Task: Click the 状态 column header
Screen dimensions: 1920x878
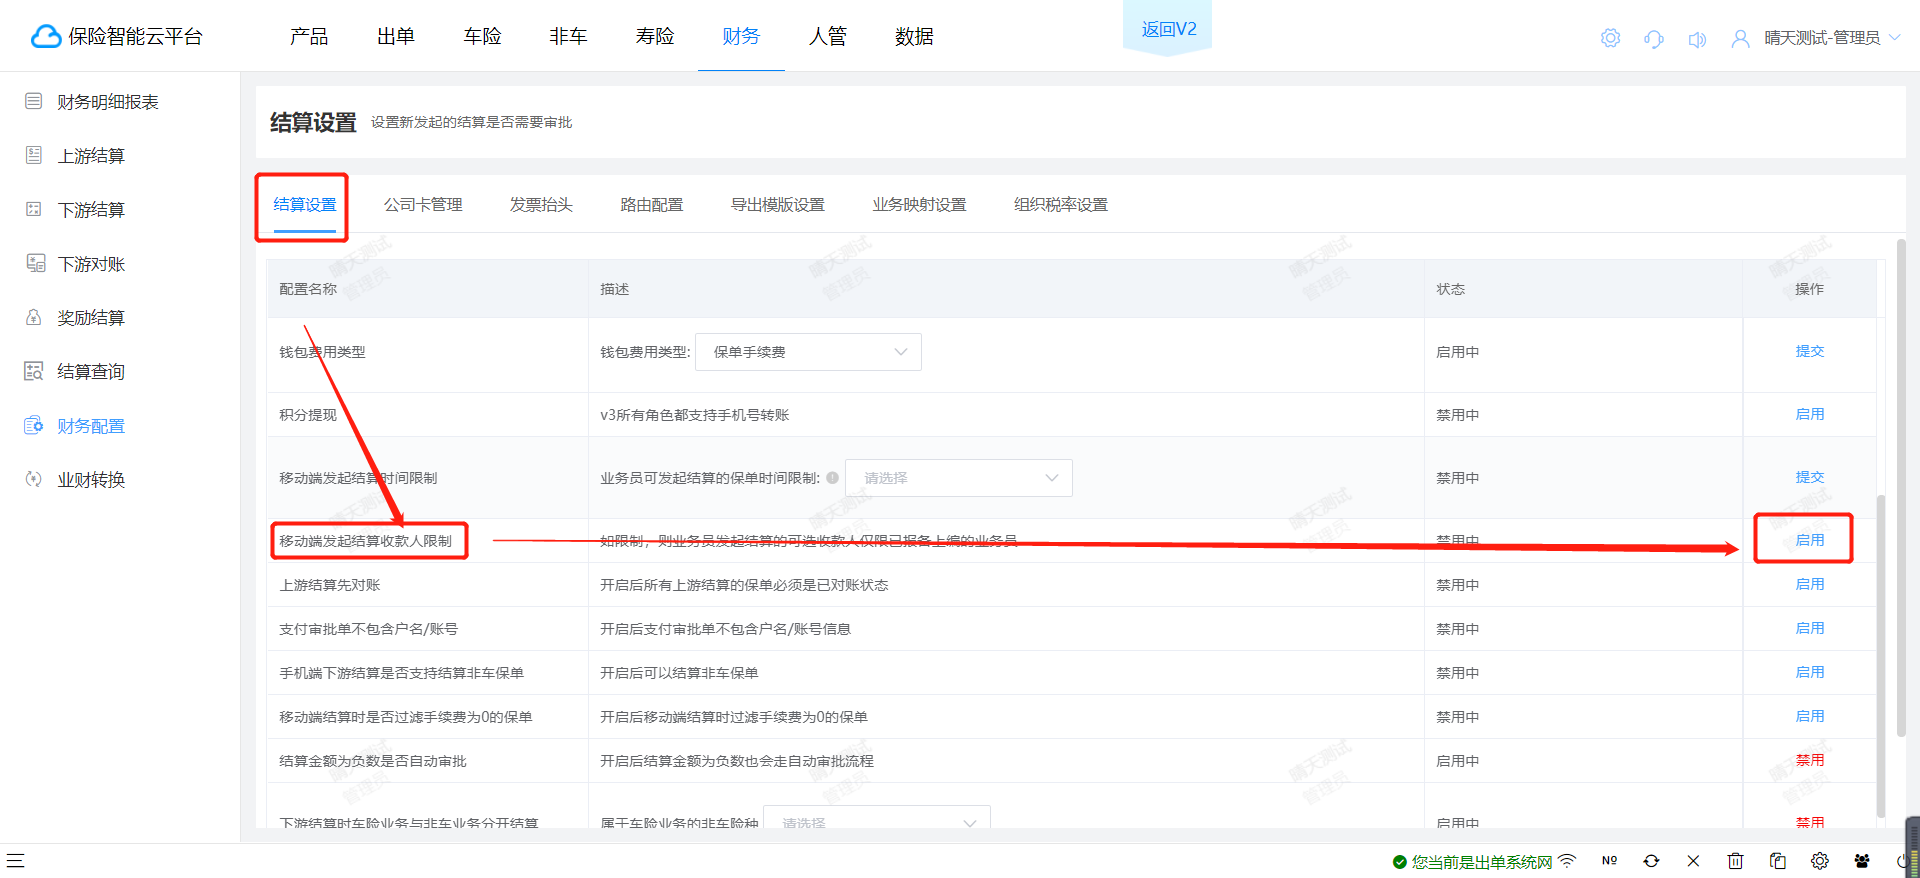Action: tap(1450, 289)
